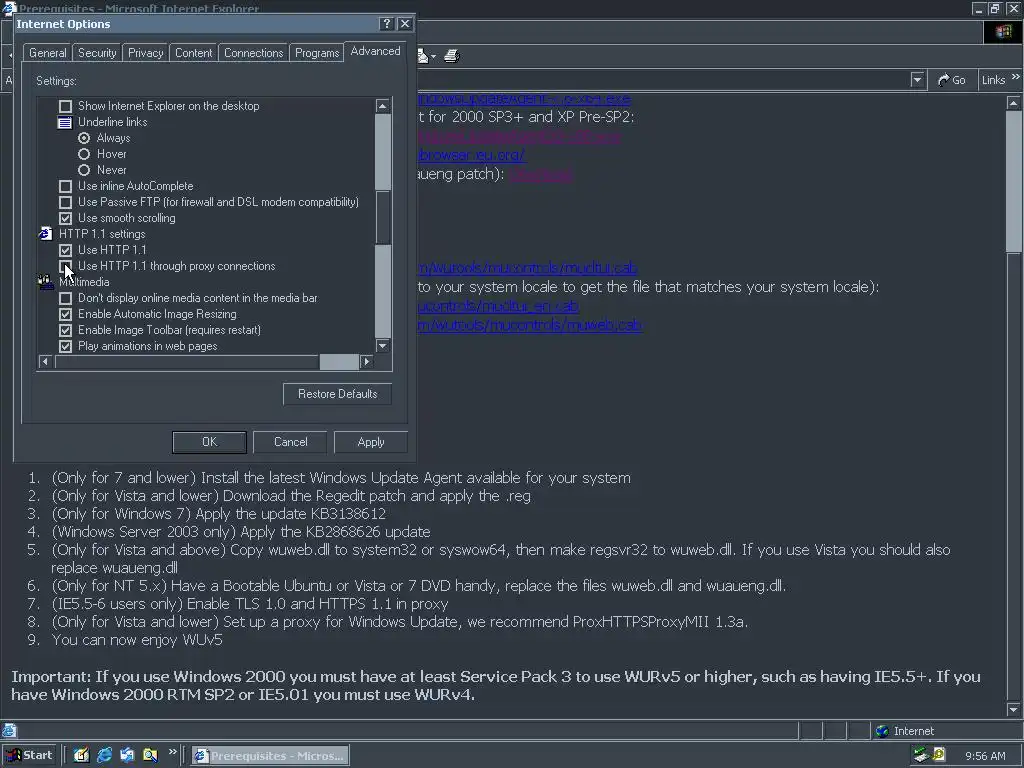Click the system tray clock showing 9:56 AM

985,756
